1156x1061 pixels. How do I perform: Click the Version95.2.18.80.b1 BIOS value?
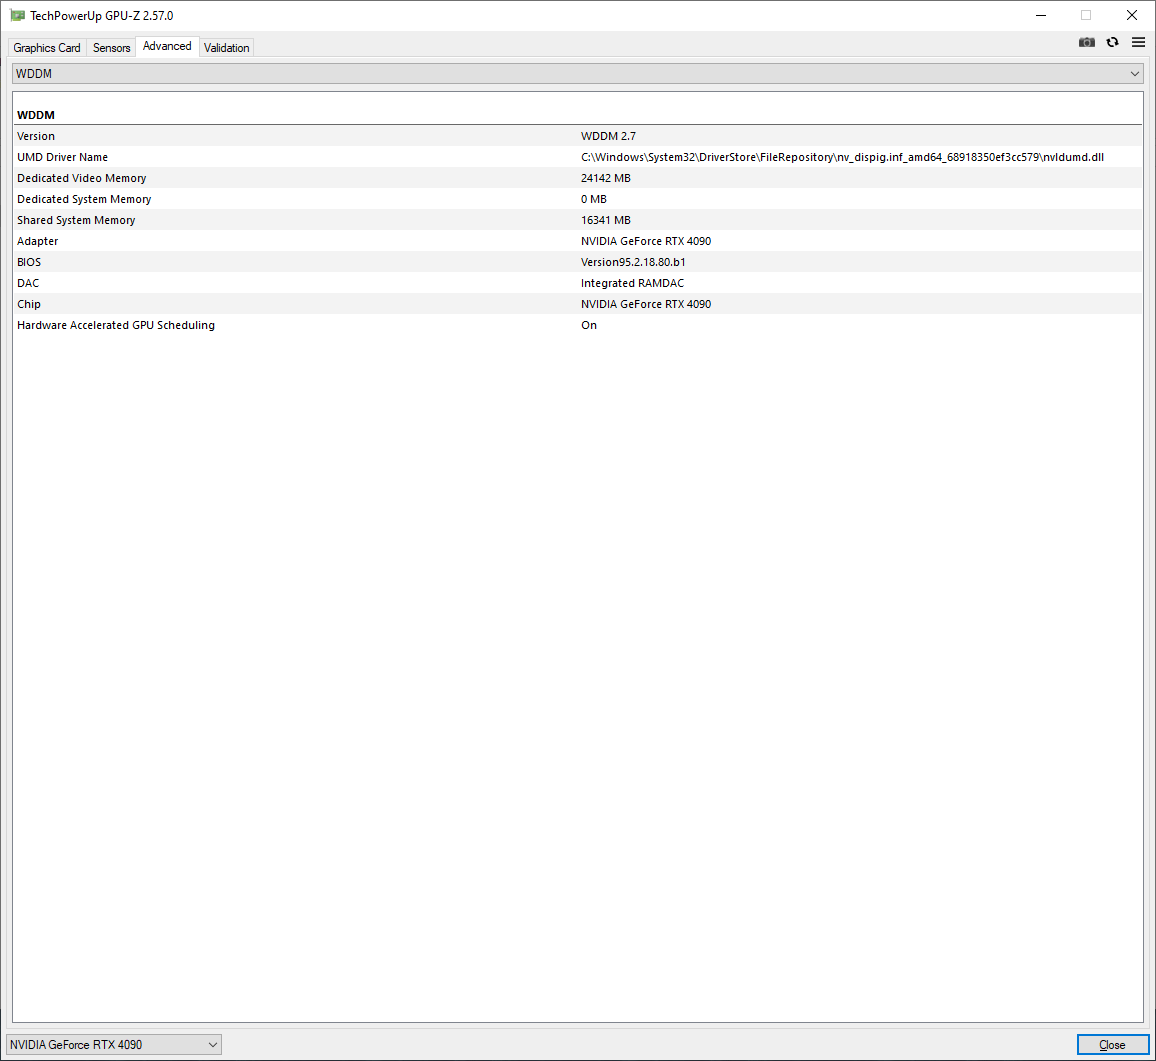pos(633,262)
